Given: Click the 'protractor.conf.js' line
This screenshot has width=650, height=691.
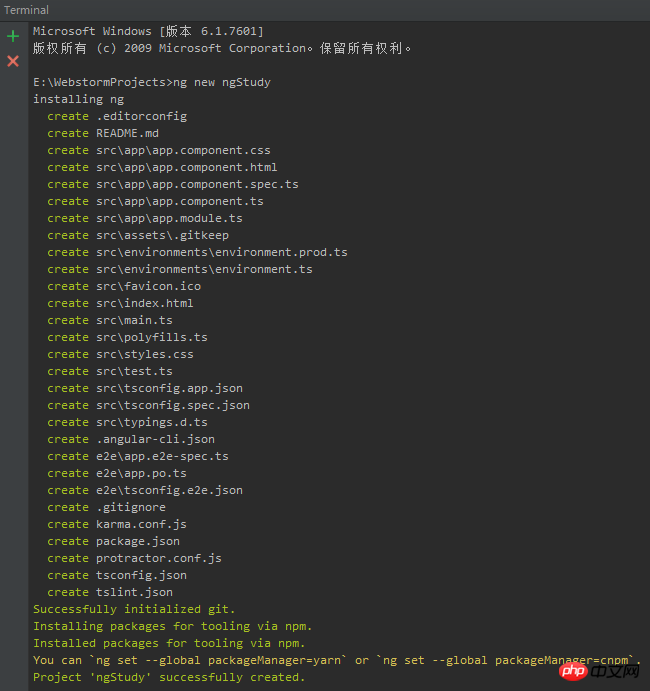Looking at the screenshot, I should (x=134, y=558).
